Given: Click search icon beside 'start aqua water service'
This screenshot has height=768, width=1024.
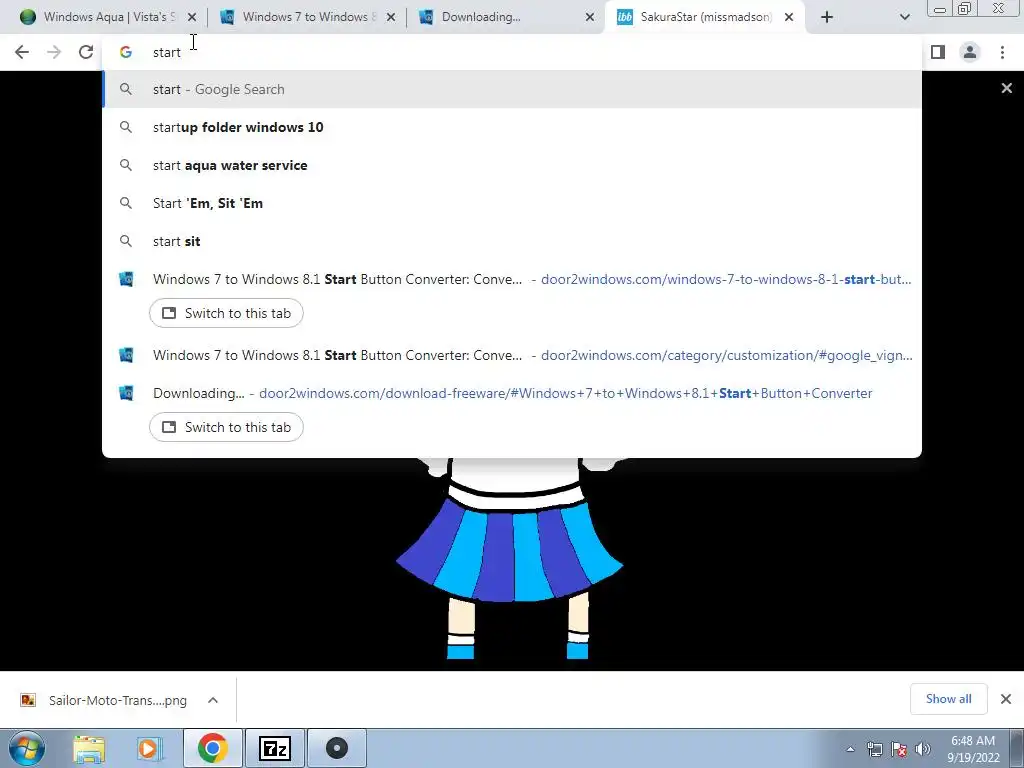Looking at the screenshot, I should [x=126, y=165].
